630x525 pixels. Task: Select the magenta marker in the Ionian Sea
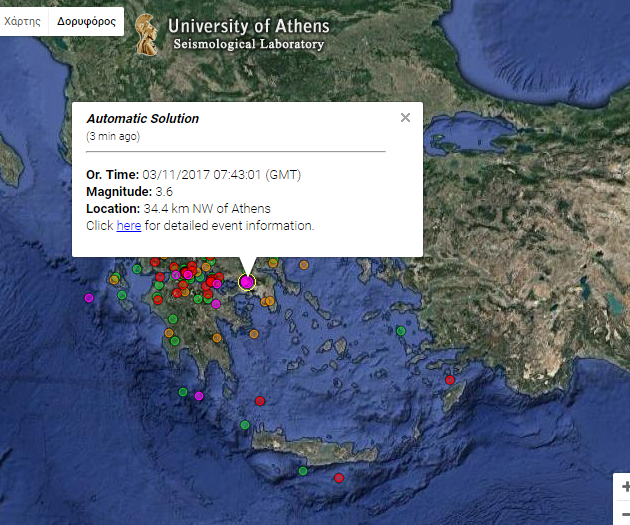pos(89,298)
